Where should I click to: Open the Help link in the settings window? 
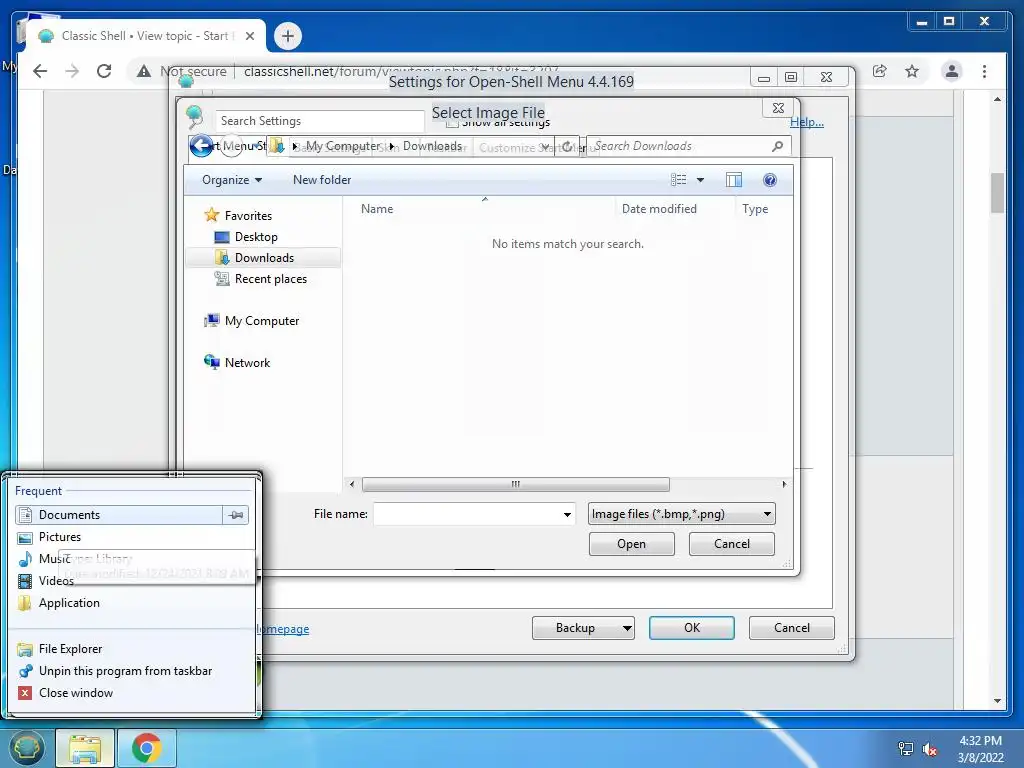pos(807,122)
